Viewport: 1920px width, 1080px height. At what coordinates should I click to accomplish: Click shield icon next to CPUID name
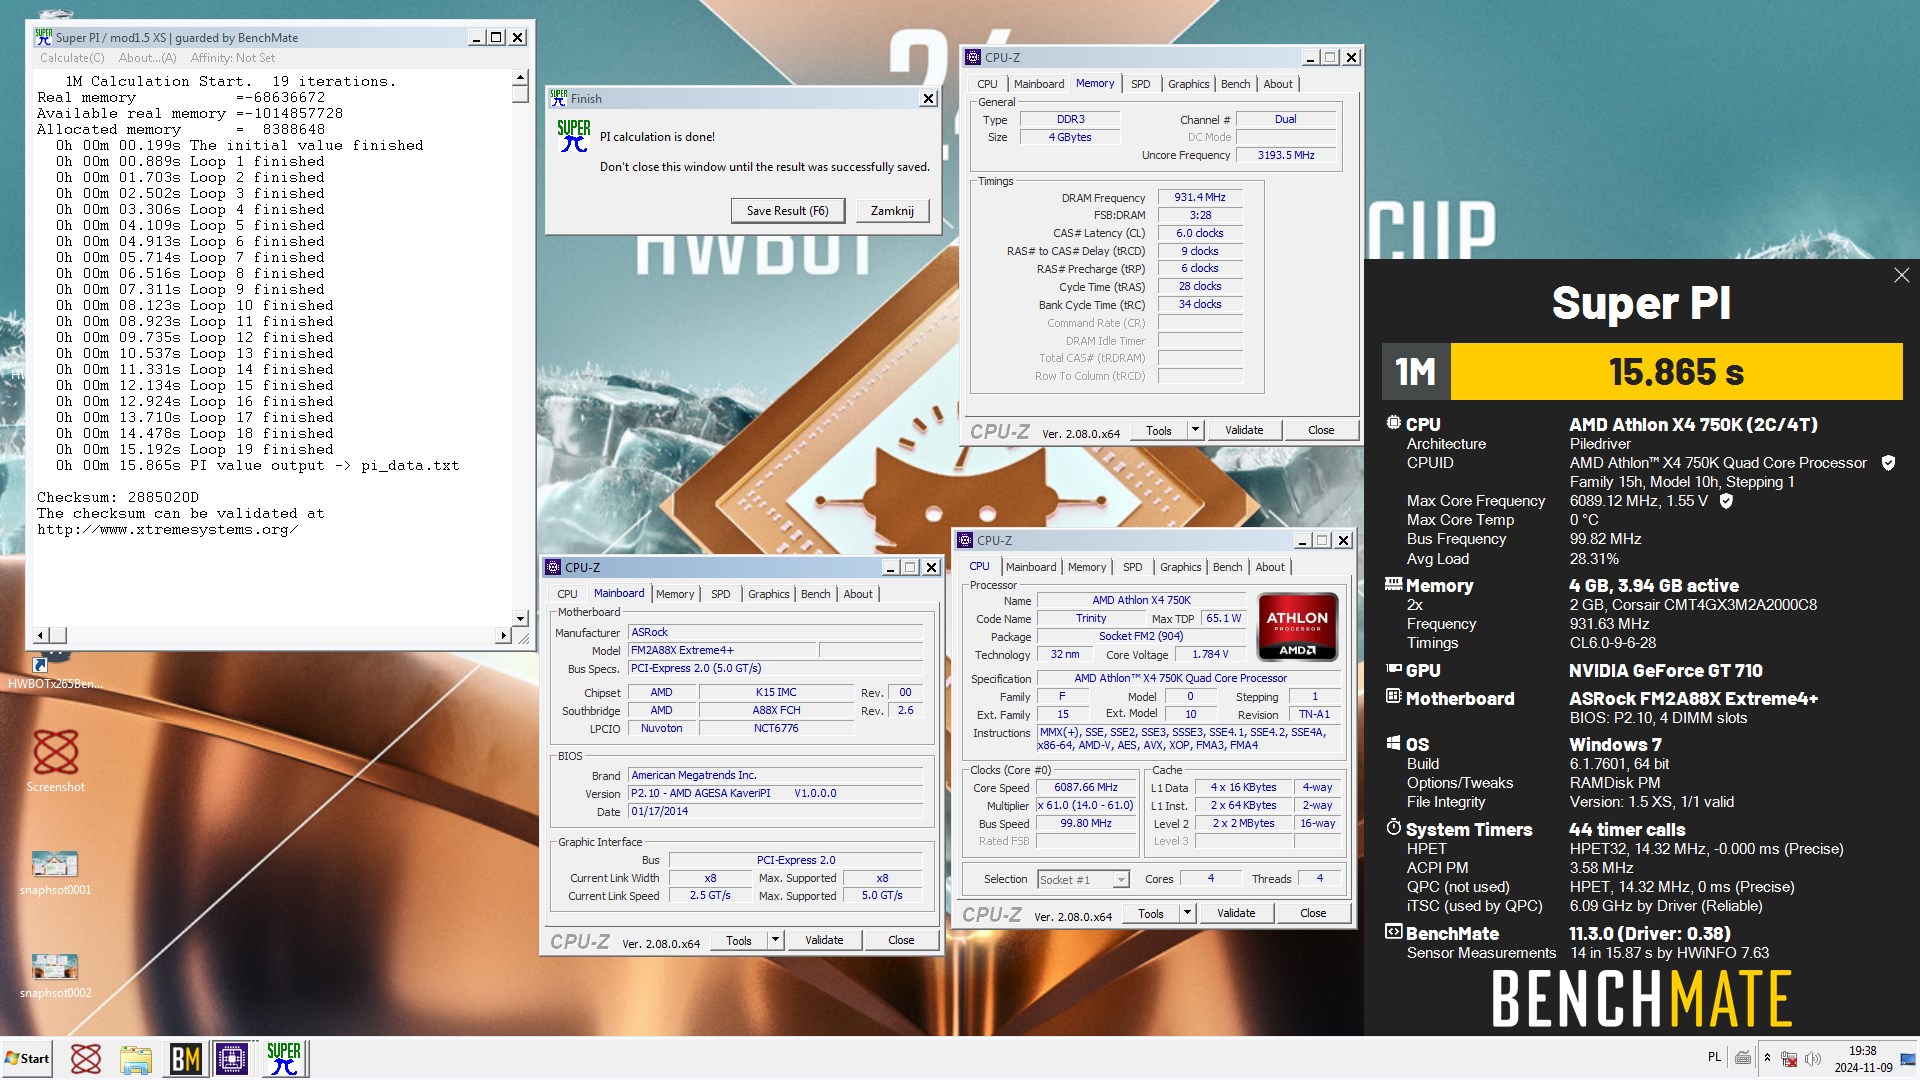point(1888,463)
